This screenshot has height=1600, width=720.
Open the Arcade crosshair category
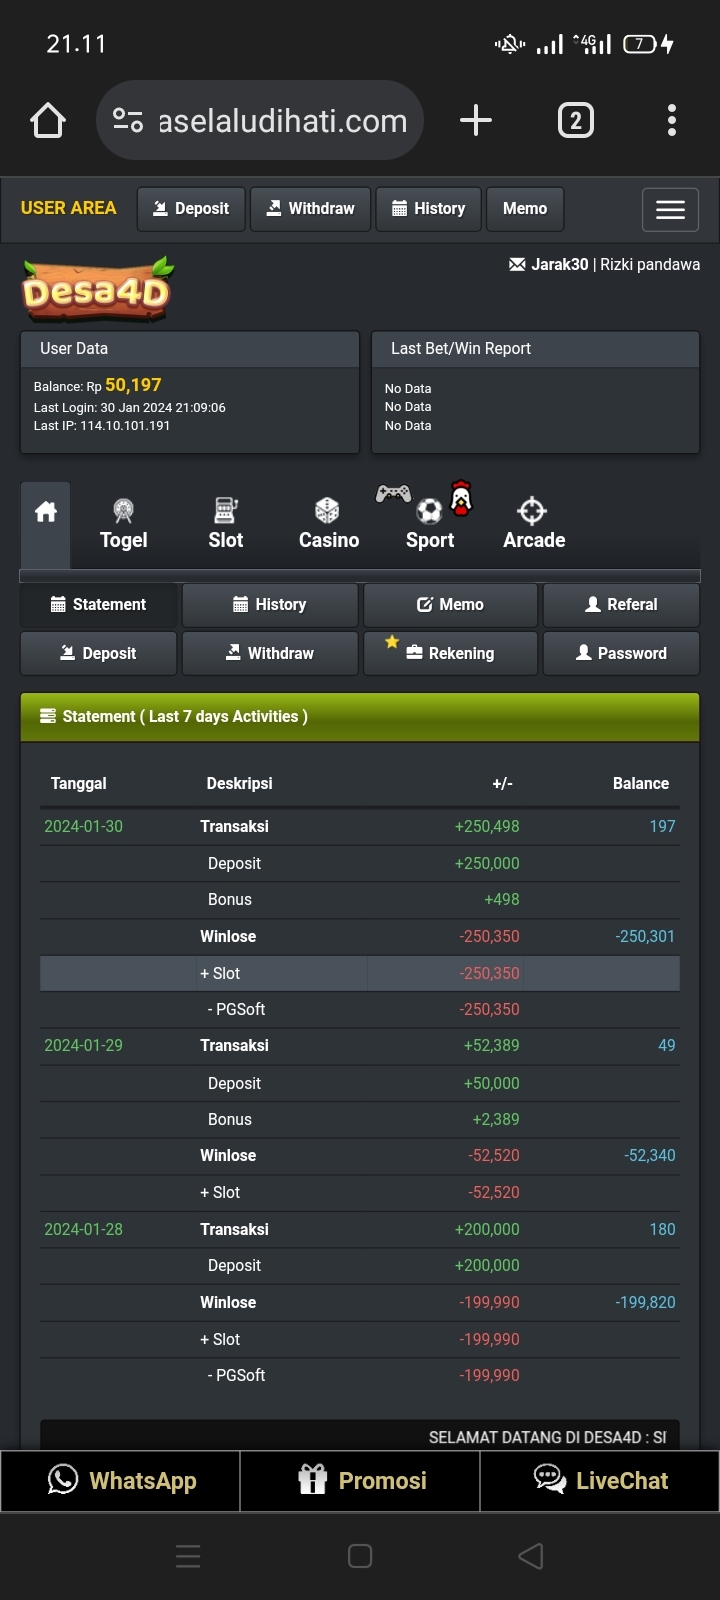coord(534,524)
